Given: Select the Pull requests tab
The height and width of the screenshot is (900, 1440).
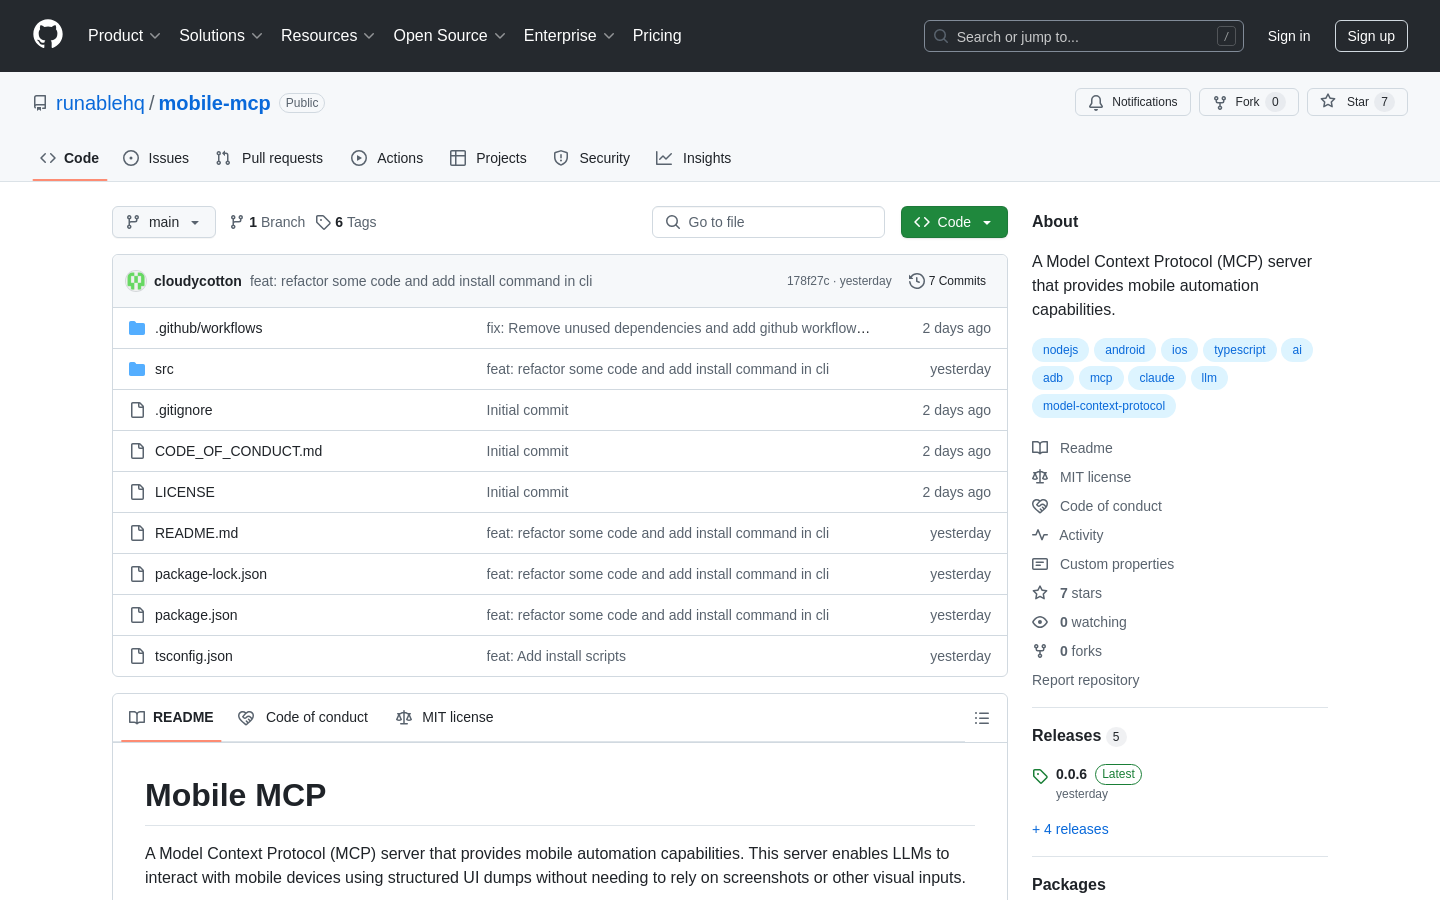Looking at the screenshot, I should pyautogui.click(x=269, y=158).
